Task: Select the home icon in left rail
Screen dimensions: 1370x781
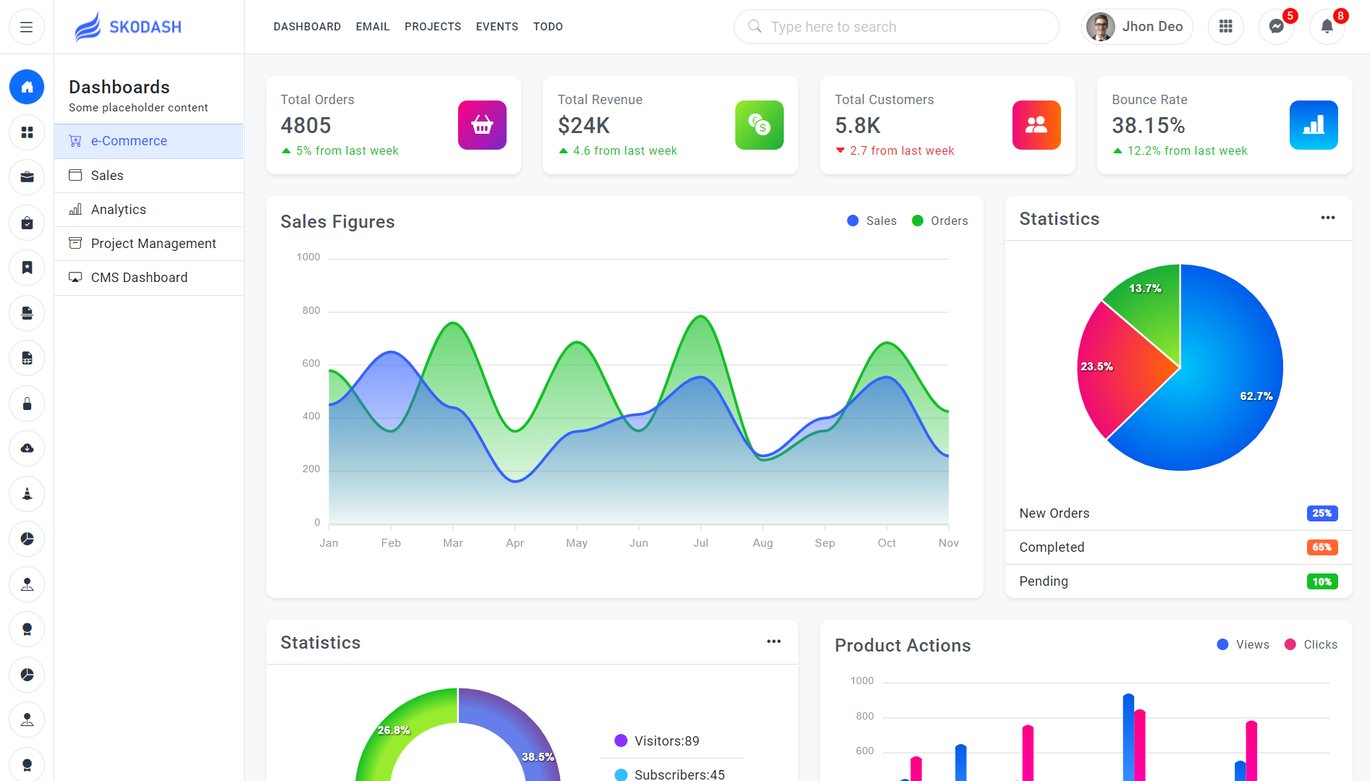Action: point(27,87)
